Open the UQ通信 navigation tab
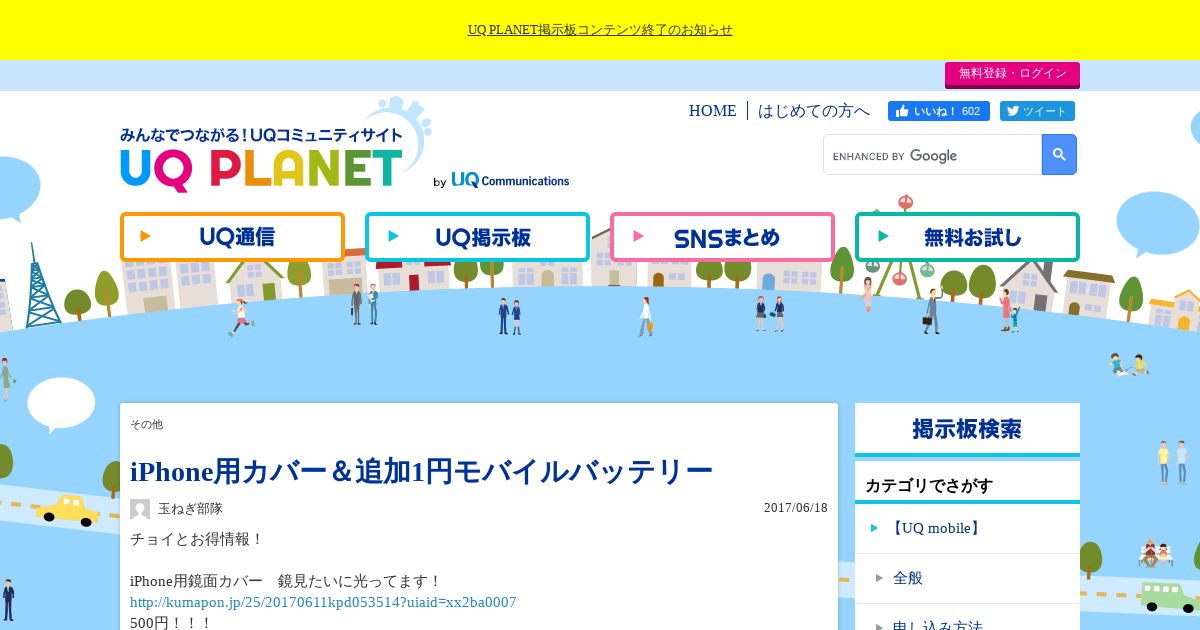The image size is (1200, 630). (x=232, y=237)
